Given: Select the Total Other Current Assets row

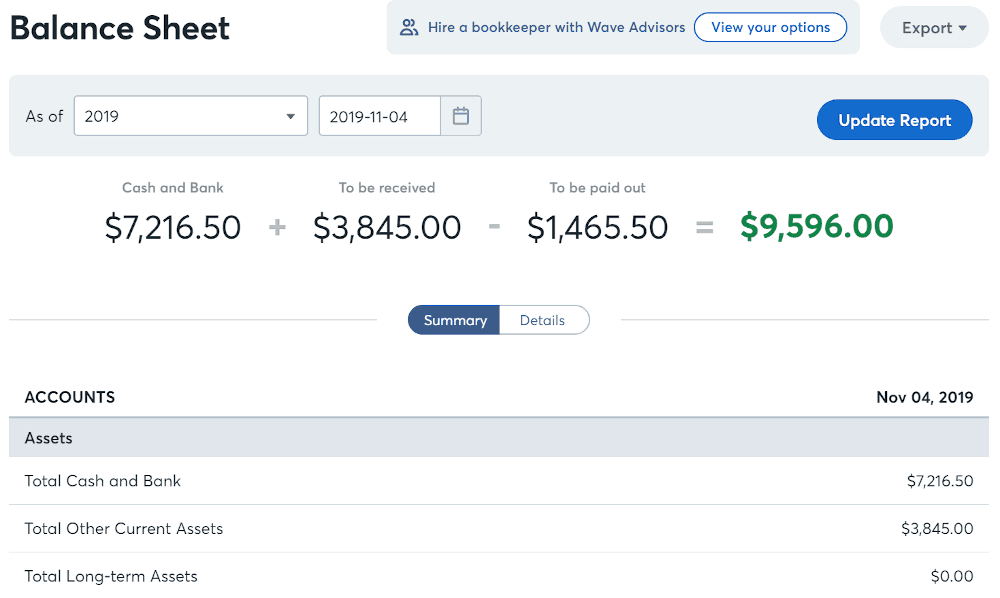Looking at the screenshot, I should (499, 529).
